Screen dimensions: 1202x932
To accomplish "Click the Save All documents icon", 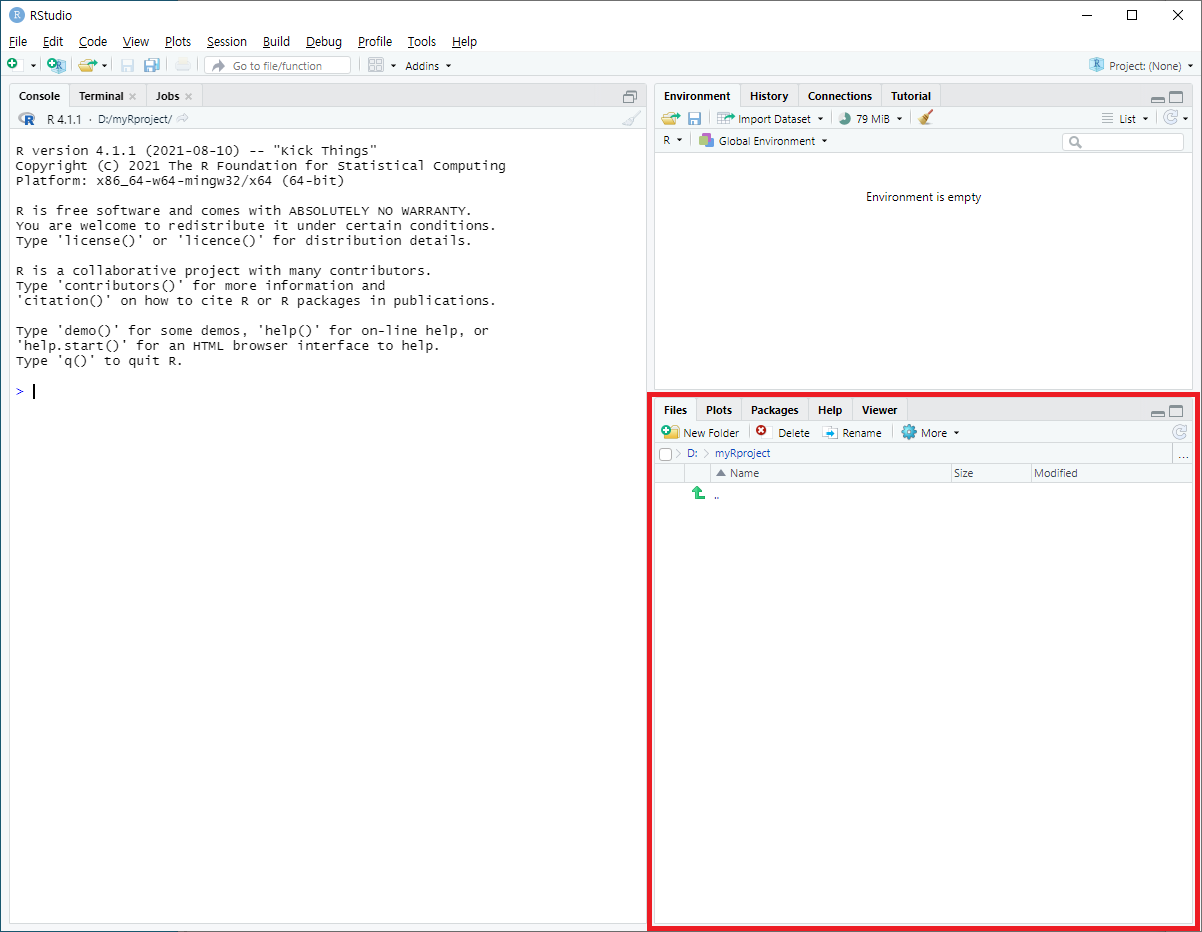I will (x=152, y=65).
